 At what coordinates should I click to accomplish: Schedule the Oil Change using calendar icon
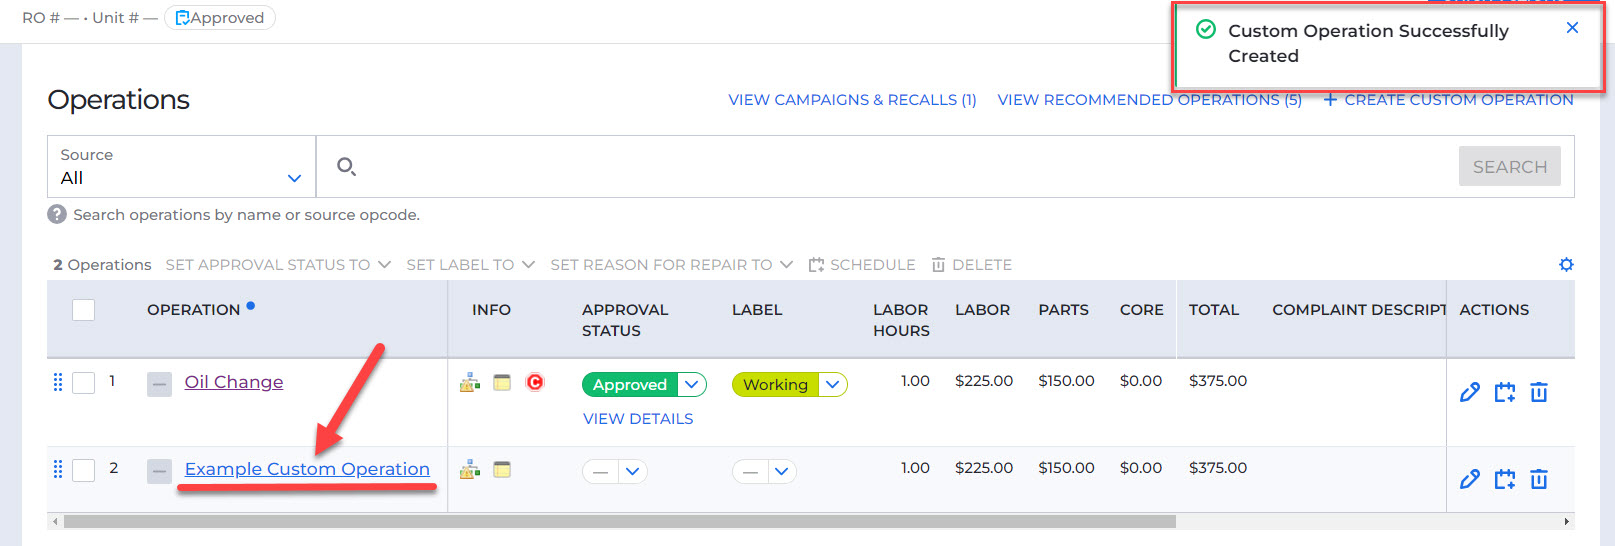(1504, 392)
